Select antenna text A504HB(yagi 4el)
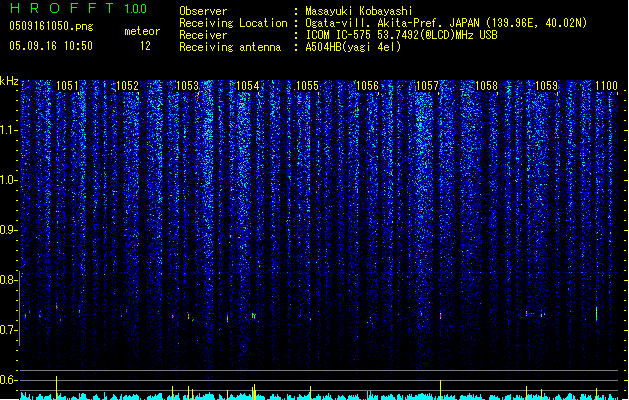Viewport: 629px width, 400px height. point(353,47)
